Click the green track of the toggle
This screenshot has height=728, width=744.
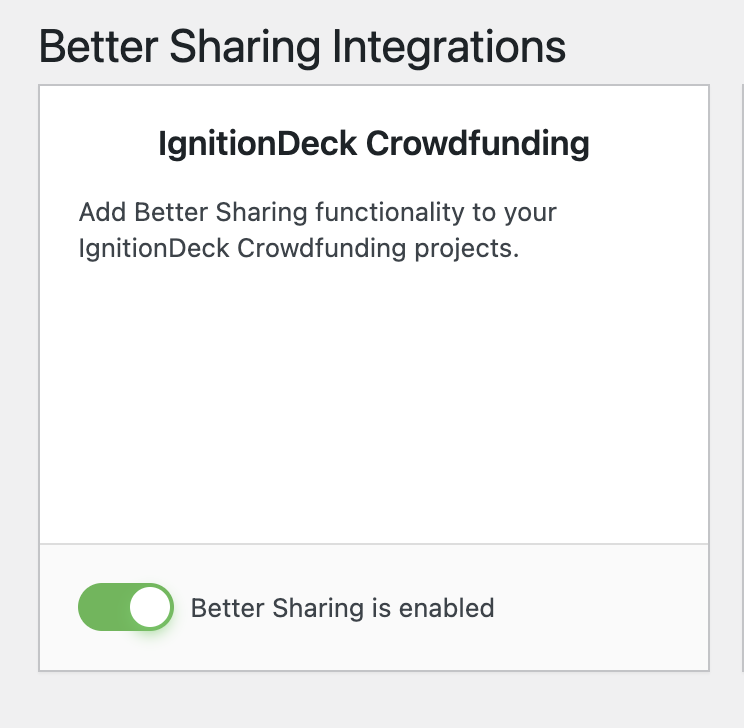102,607
